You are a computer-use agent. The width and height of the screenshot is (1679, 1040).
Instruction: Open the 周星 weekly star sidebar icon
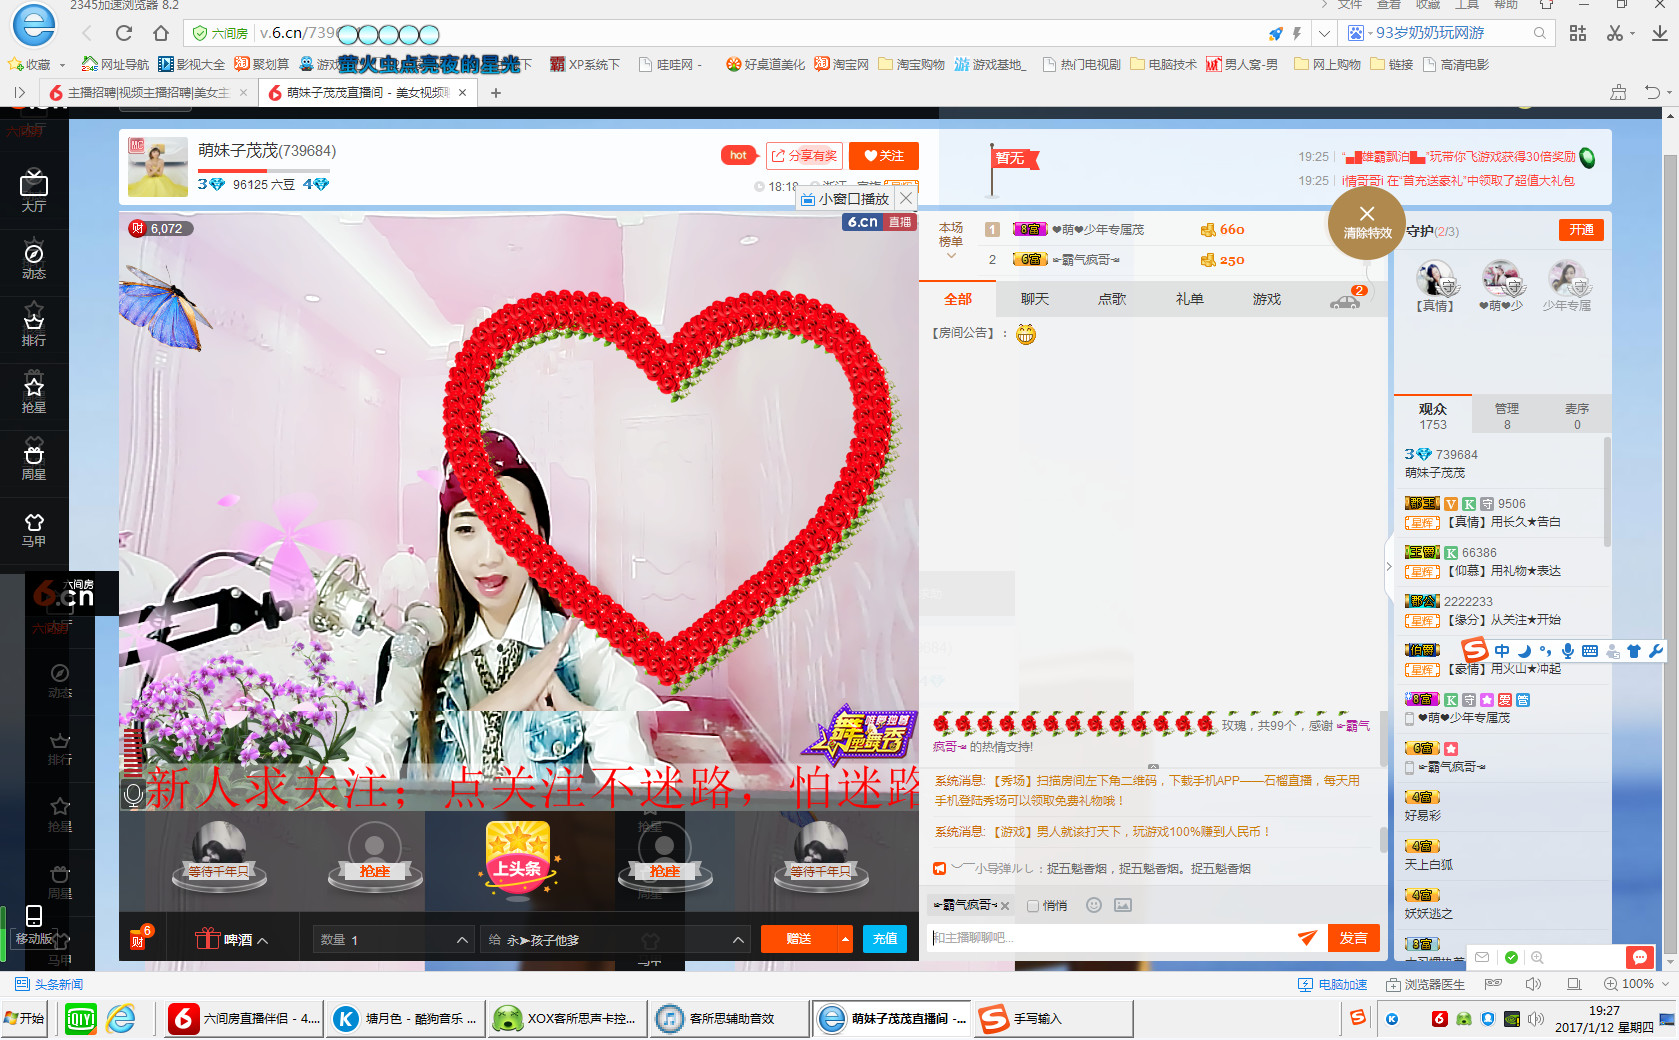tap(34, 461)
